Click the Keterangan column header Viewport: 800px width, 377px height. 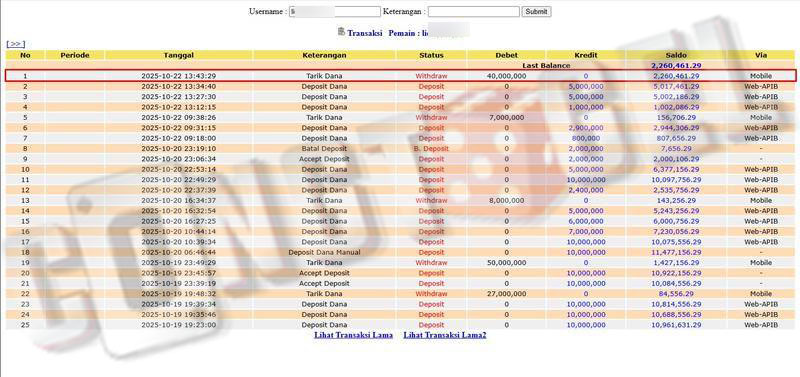[x=324, y=55]
